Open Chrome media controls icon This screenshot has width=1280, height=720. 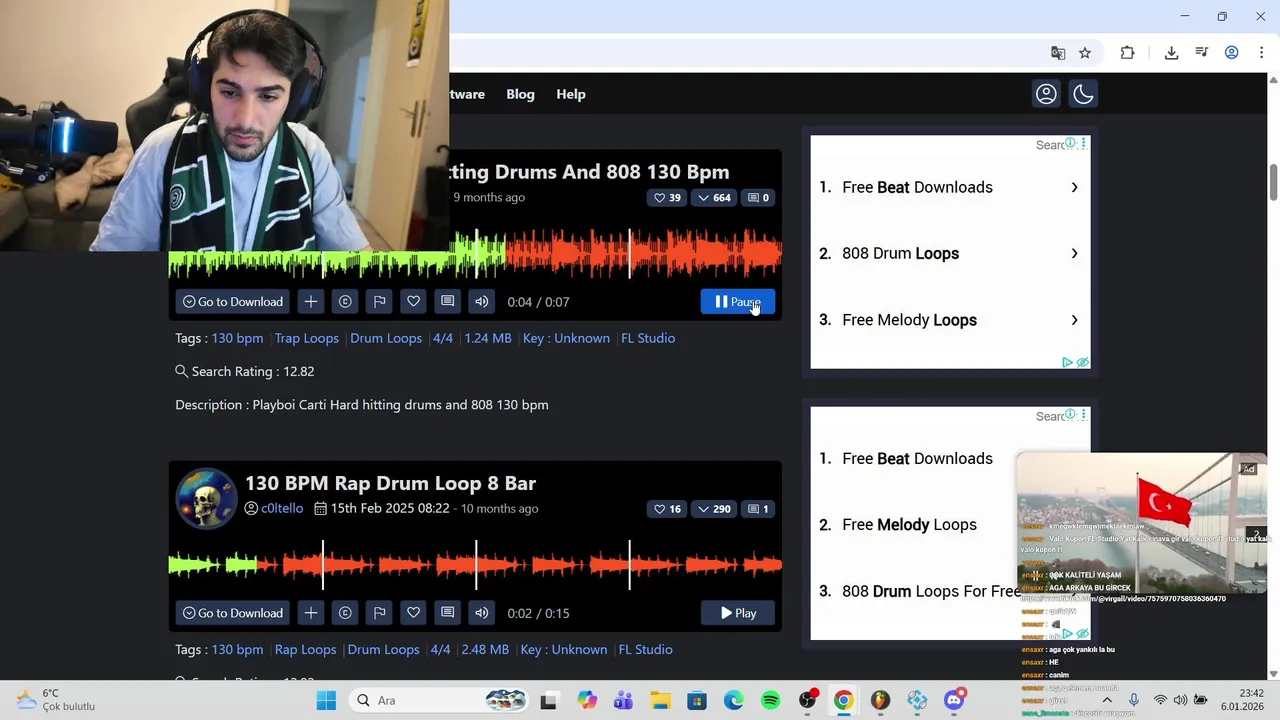pos(1202,53)
